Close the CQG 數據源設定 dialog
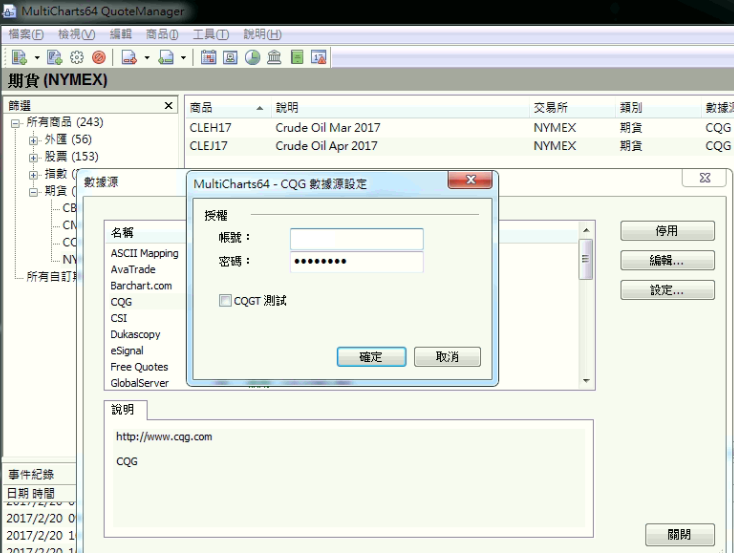734x553 pixels. point(470,180)
